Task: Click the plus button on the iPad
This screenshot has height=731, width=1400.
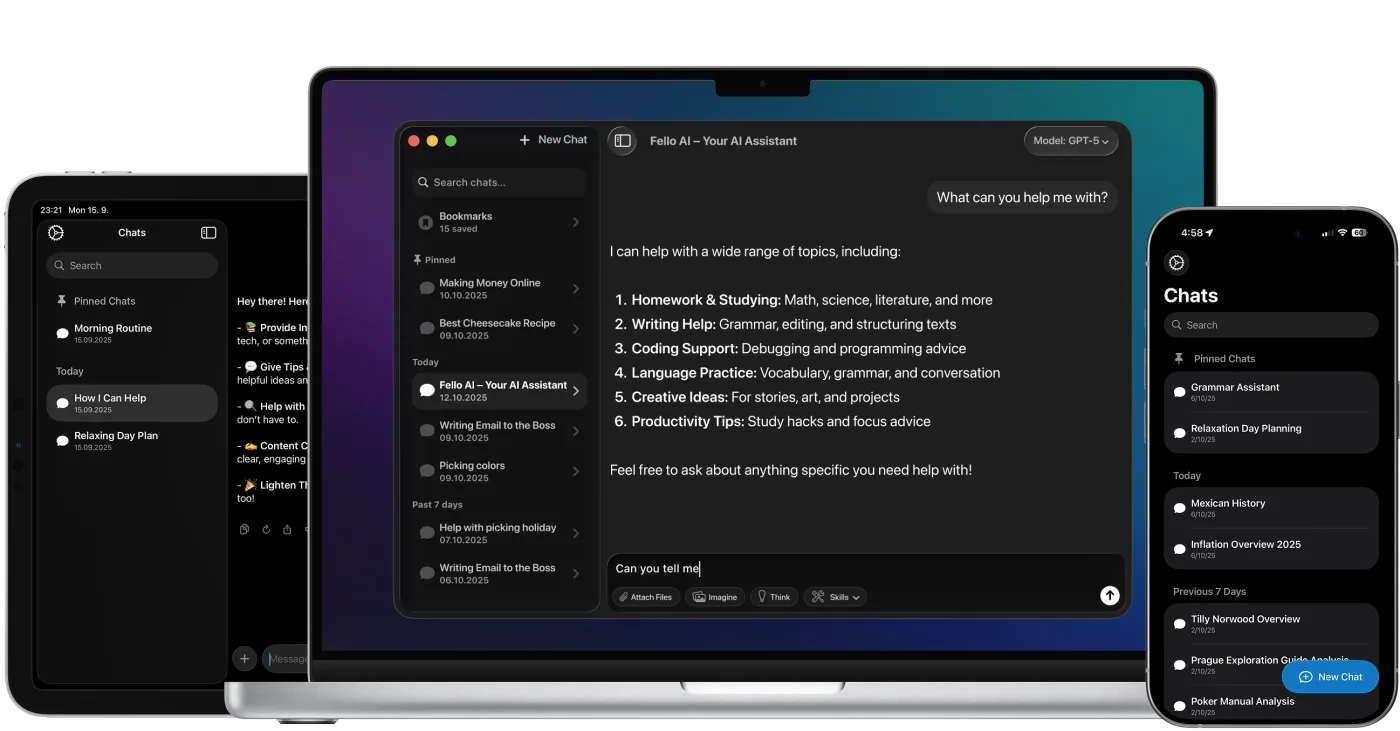Action: (244, 658)
